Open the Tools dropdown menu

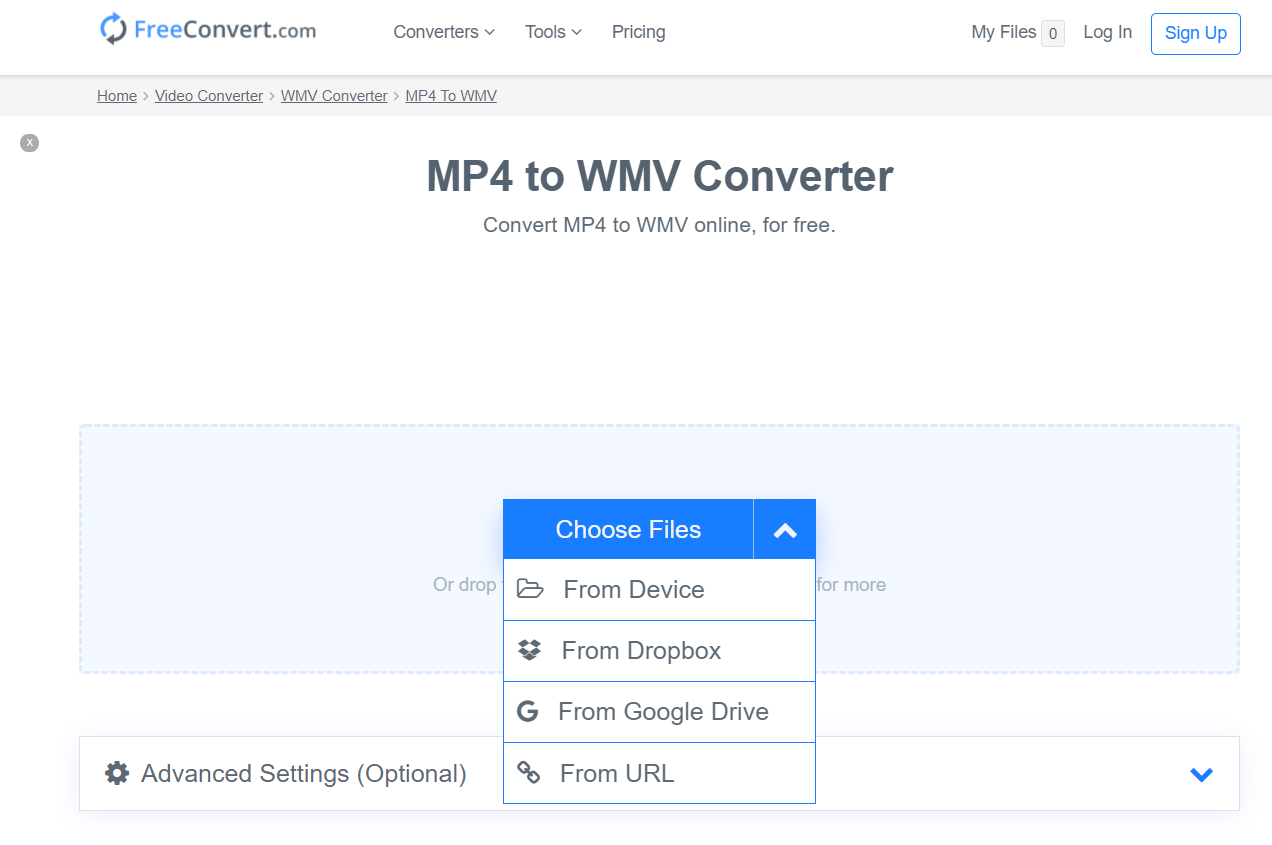553,32
